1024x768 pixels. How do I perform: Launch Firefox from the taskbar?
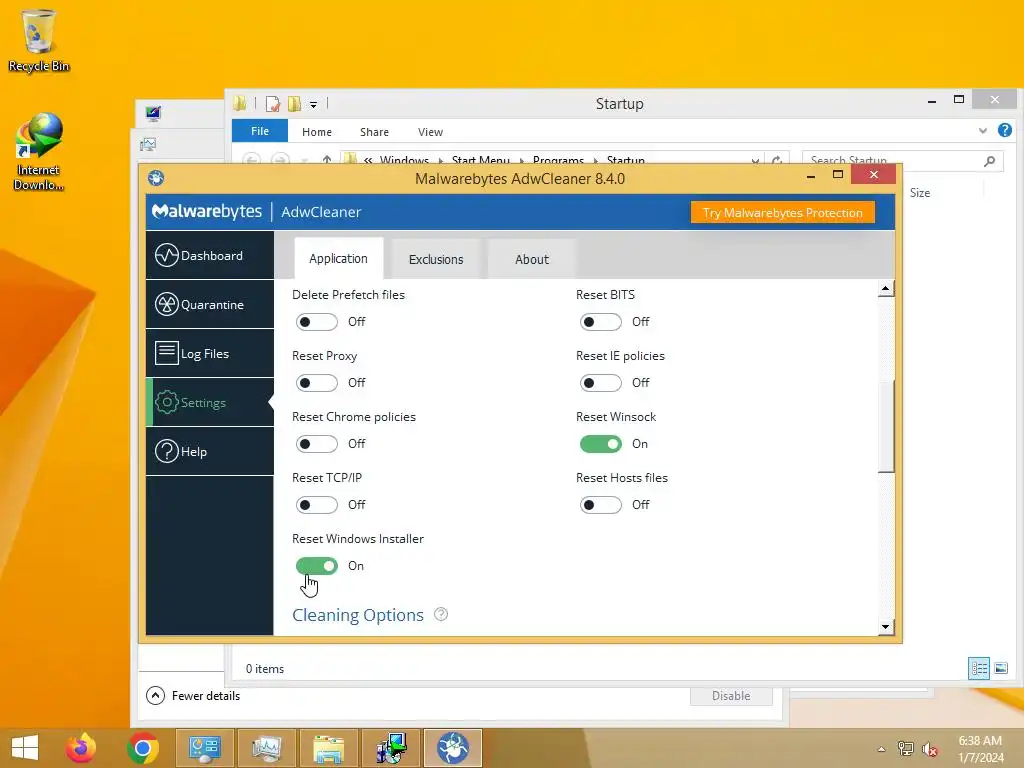pos(81,748)
